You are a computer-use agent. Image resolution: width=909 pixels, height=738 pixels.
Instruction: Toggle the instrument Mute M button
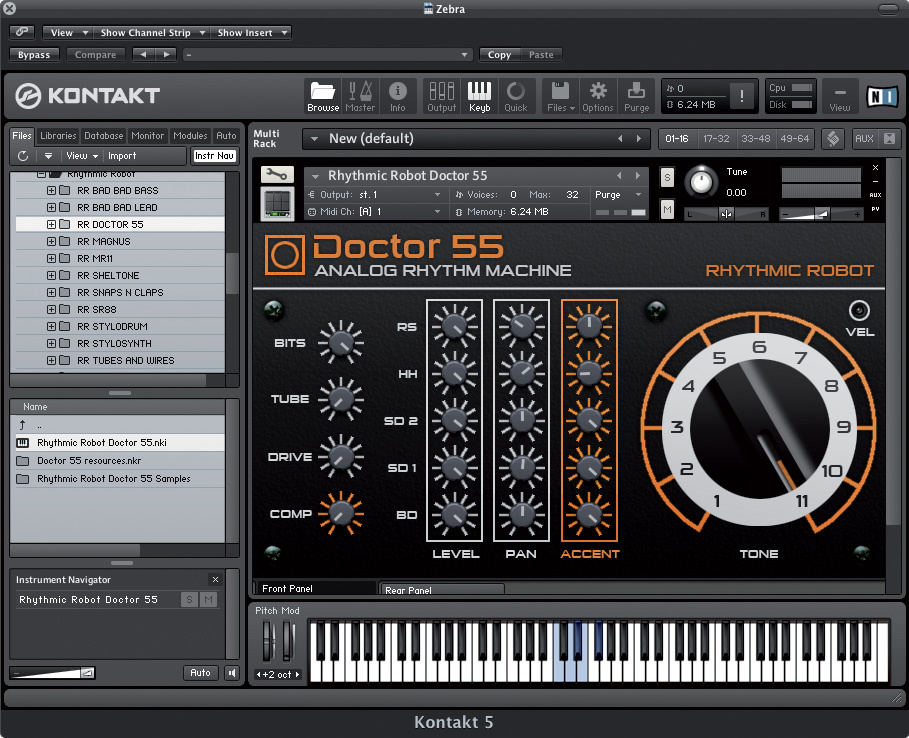click(x=667, y=210)
